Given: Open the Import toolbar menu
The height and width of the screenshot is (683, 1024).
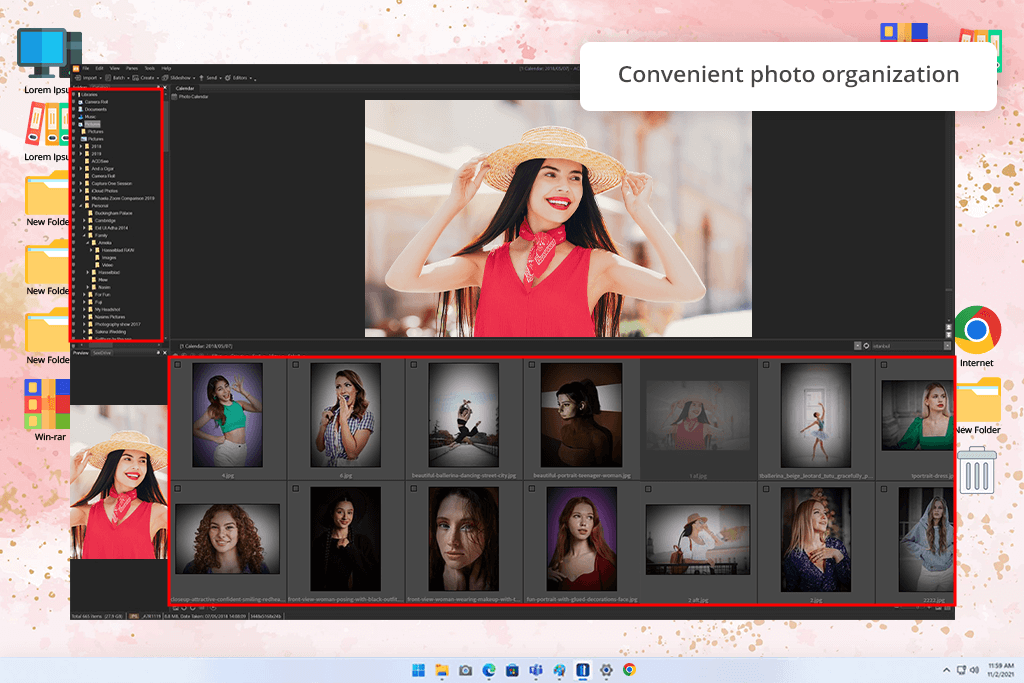Looking at the screenshot, I should coord(90,78).
